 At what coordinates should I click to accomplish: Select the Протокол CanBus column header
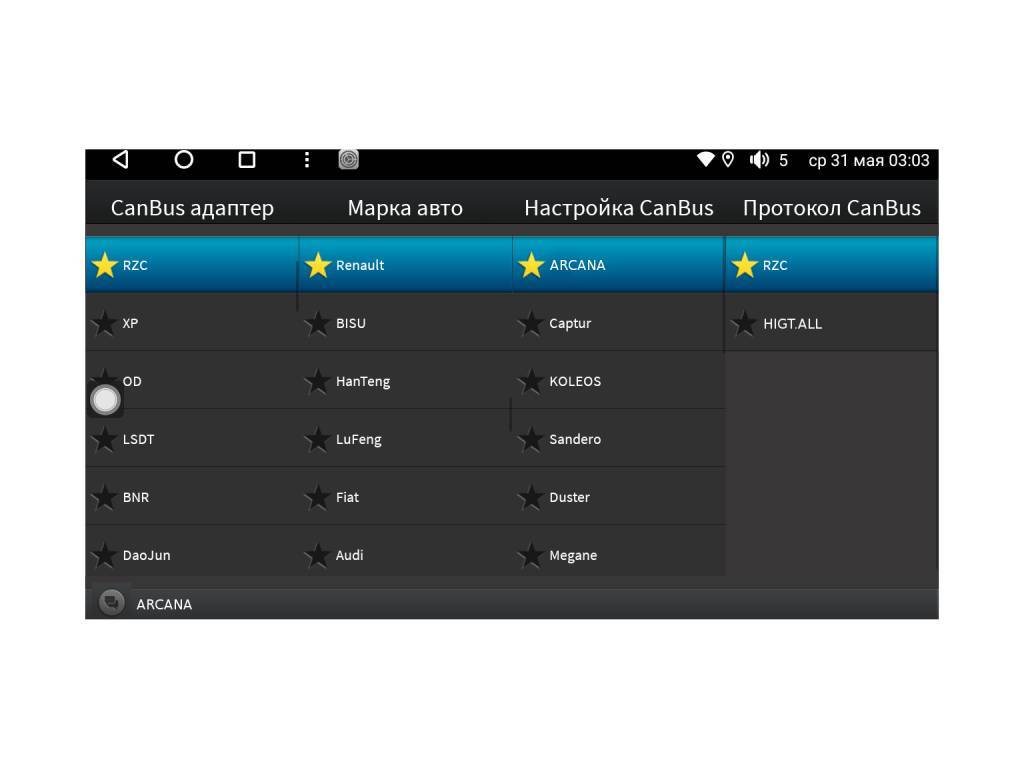tap(831, 208)
